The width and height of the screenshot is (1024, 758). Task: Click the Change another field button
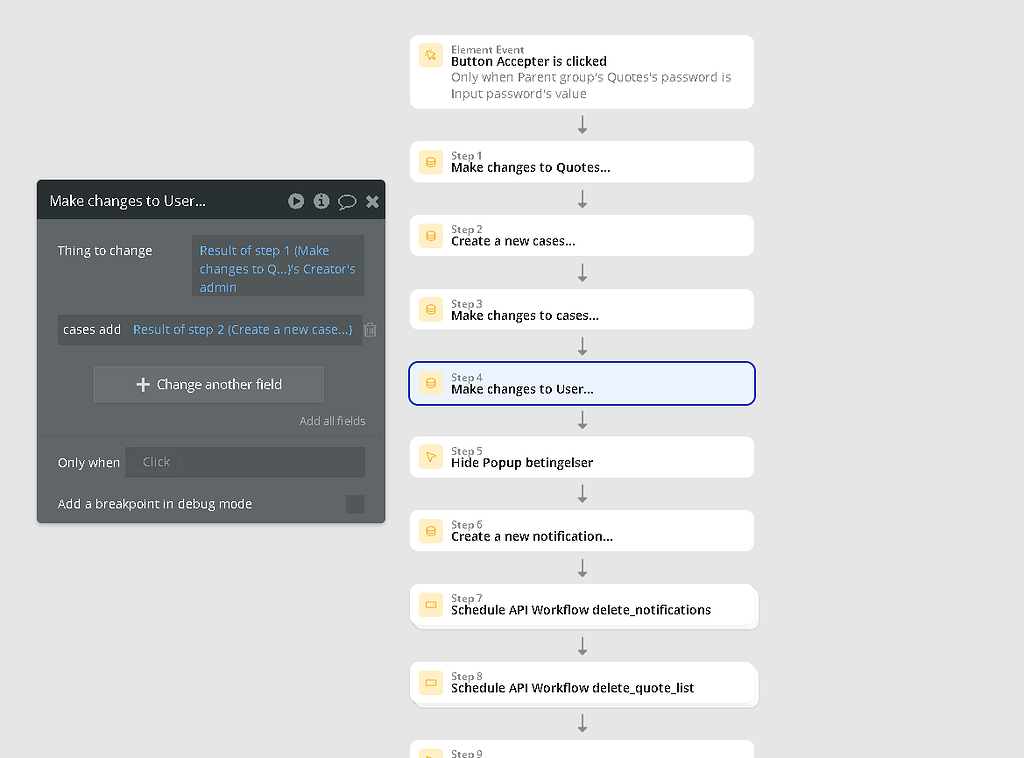point(208,384)
